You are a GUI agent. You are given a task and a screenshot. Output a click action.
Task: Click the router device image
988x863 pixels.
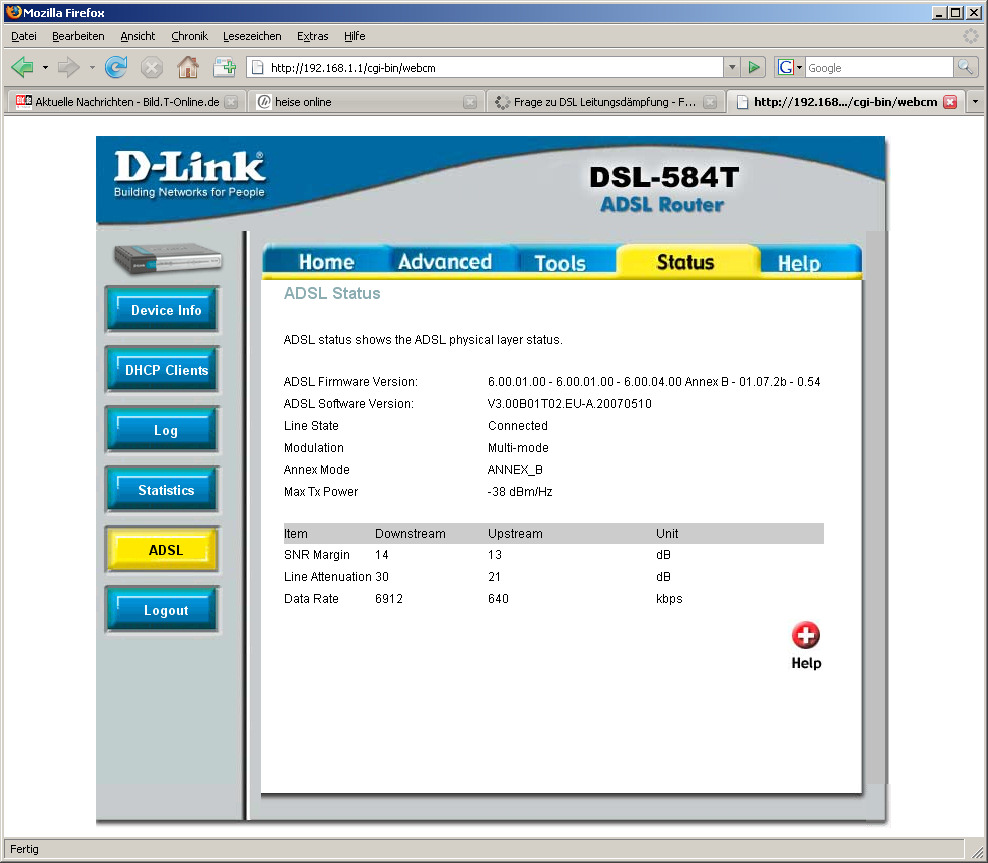point(168,258)
